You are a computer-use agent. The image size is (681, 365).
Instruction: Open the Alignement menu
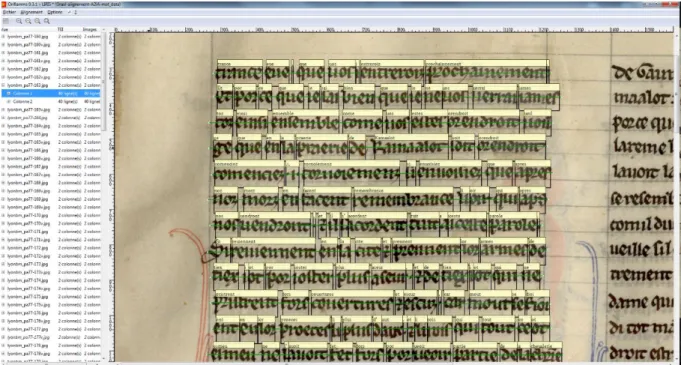tap(32, 12)
